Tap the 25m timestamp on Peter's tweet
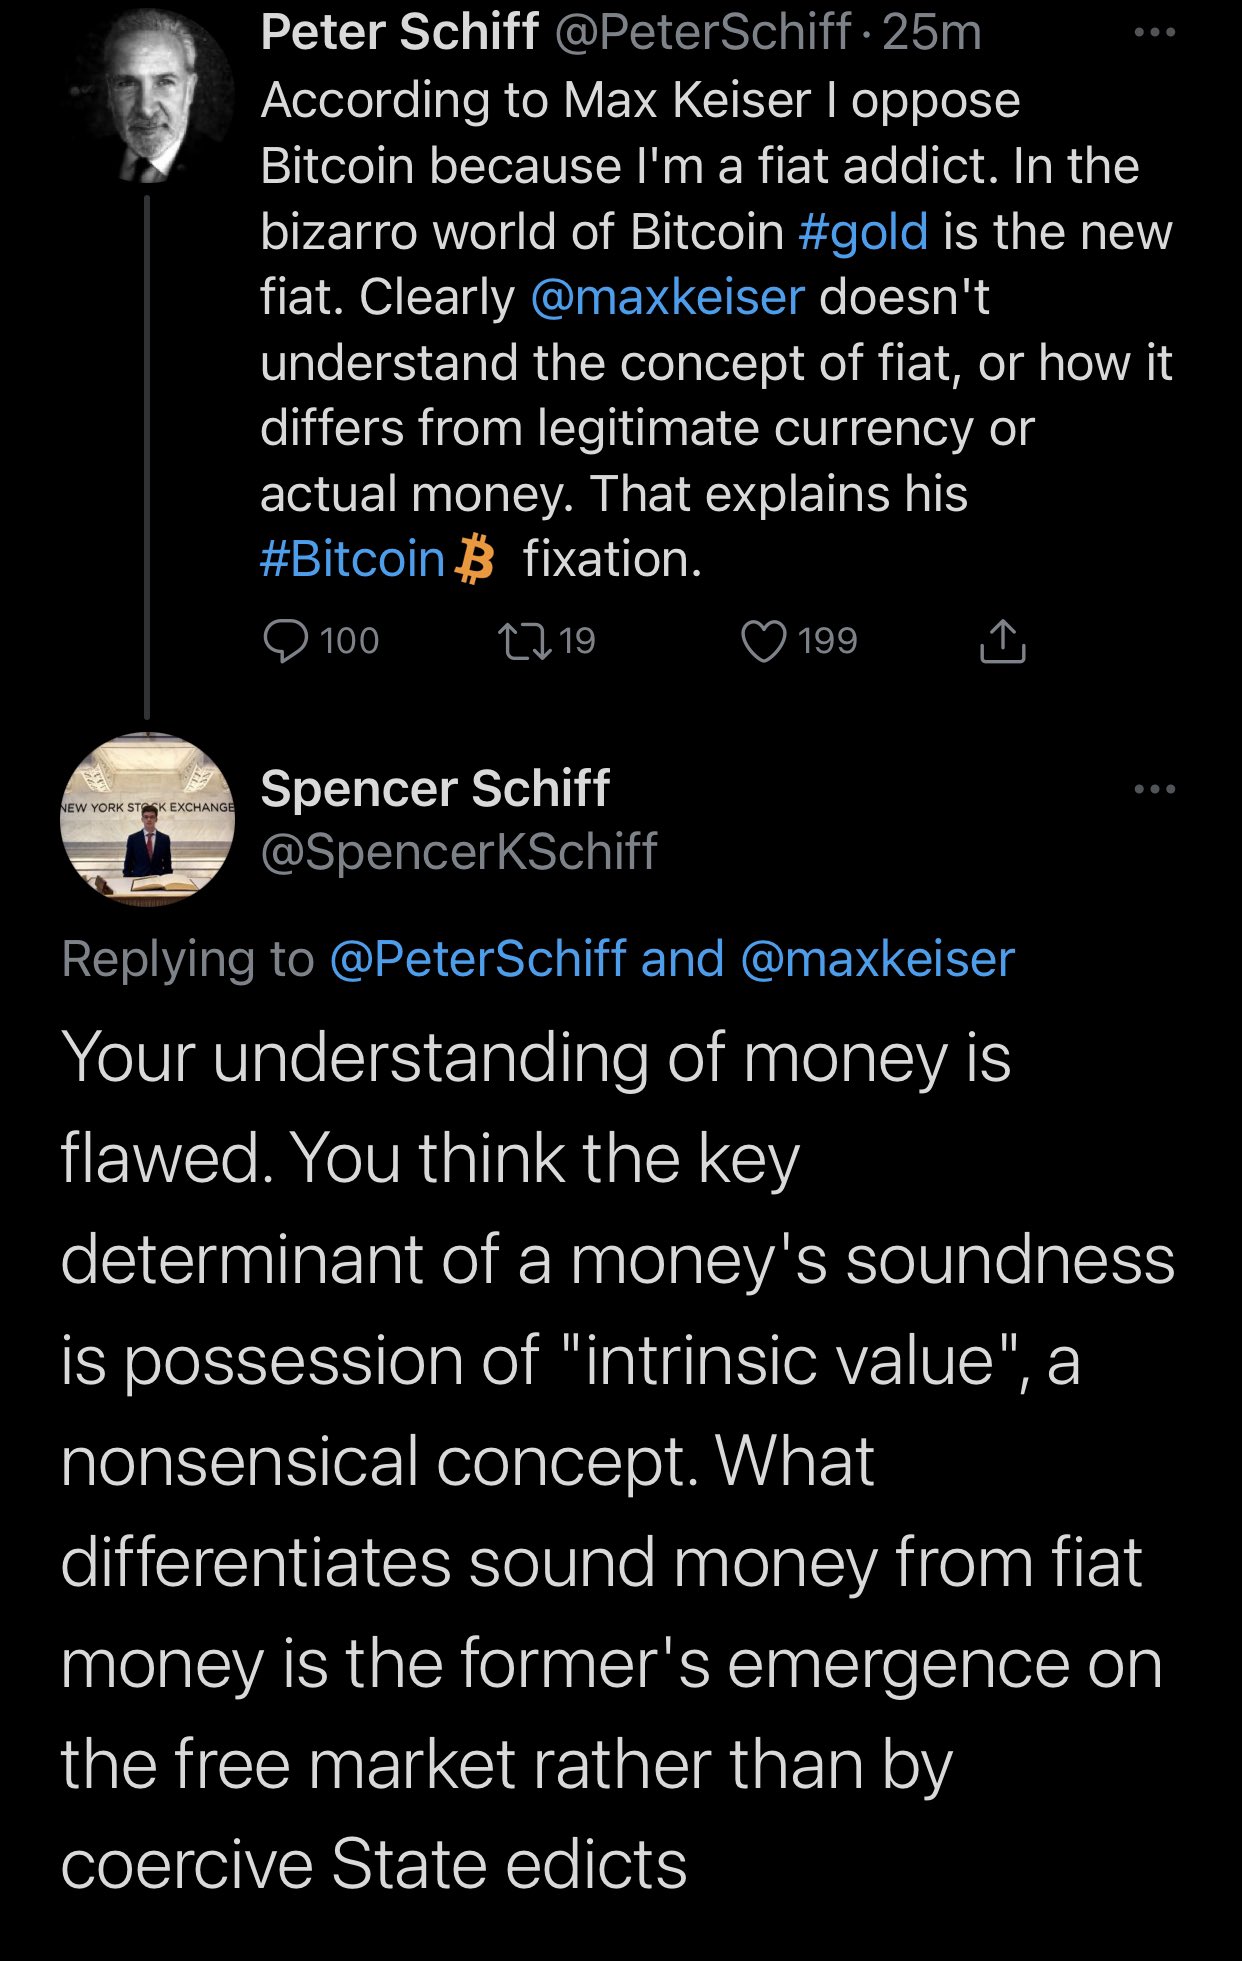Viewport: 1242px width, 1961px height. [x=932, y=33]
